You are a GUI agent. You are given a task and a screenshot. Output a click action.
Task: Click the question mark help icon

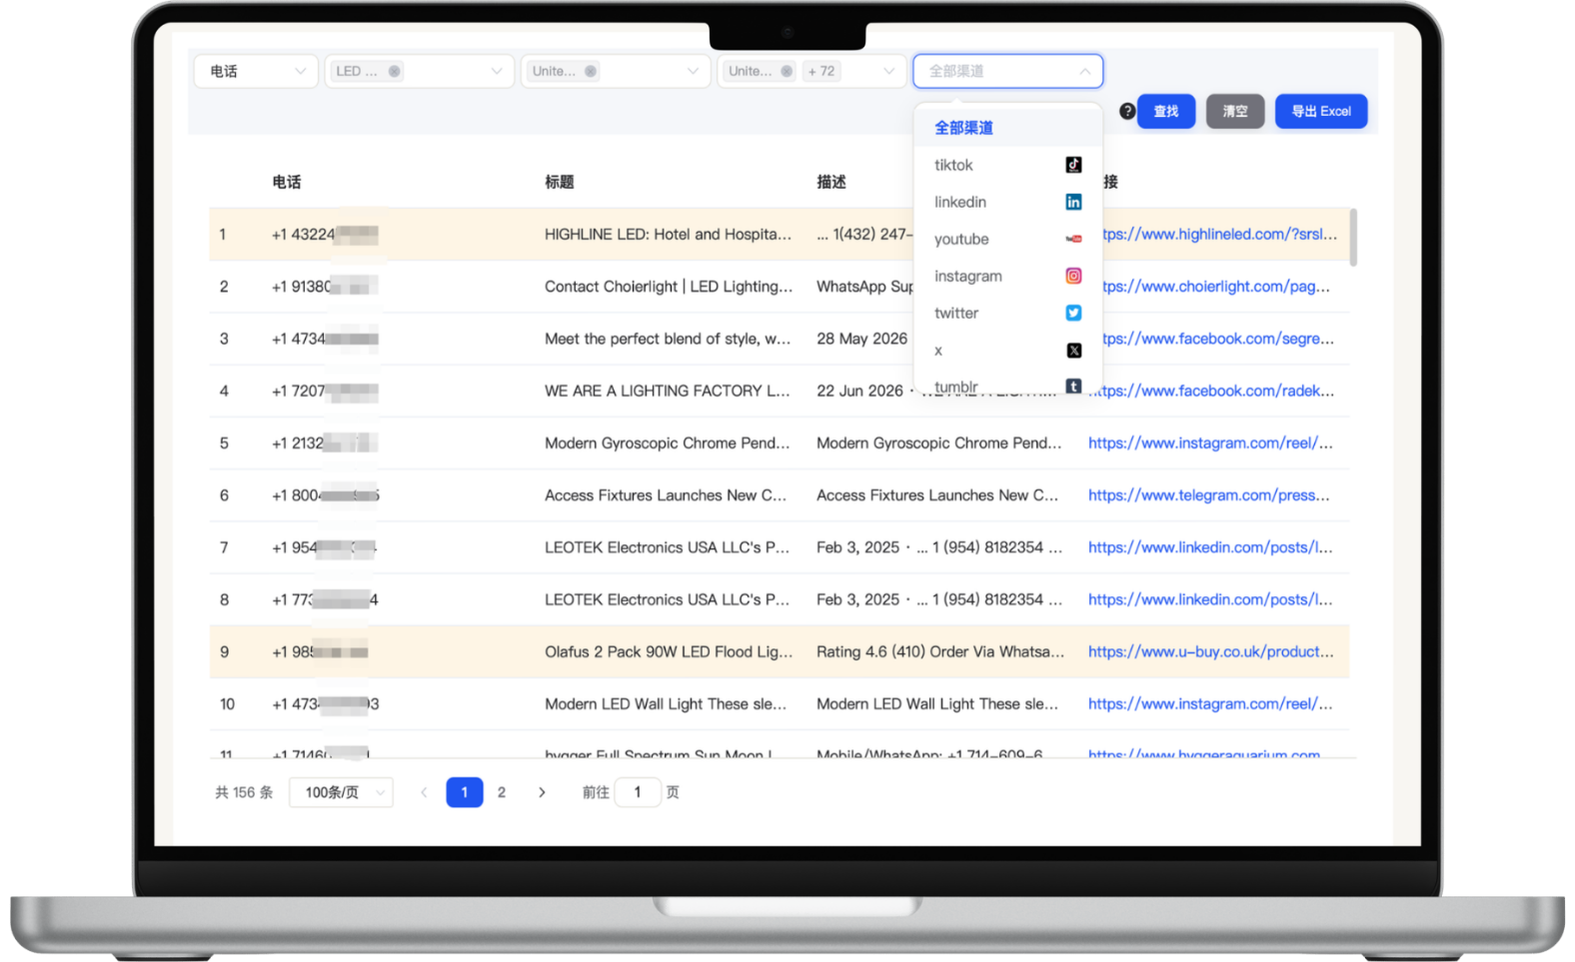(1127, 111)
